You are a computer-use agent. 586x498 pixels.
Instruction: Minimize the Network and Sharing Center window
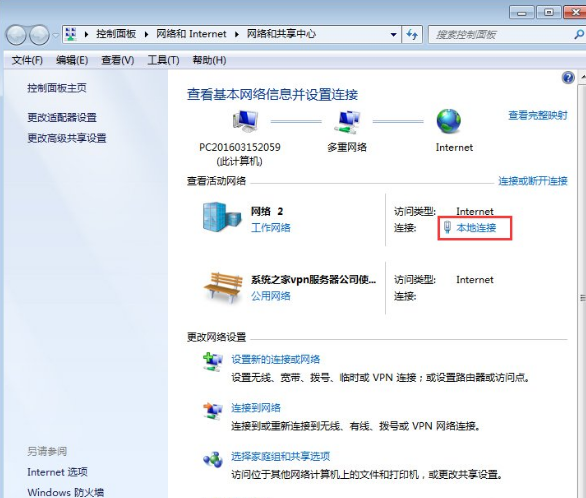coord(522,12)
